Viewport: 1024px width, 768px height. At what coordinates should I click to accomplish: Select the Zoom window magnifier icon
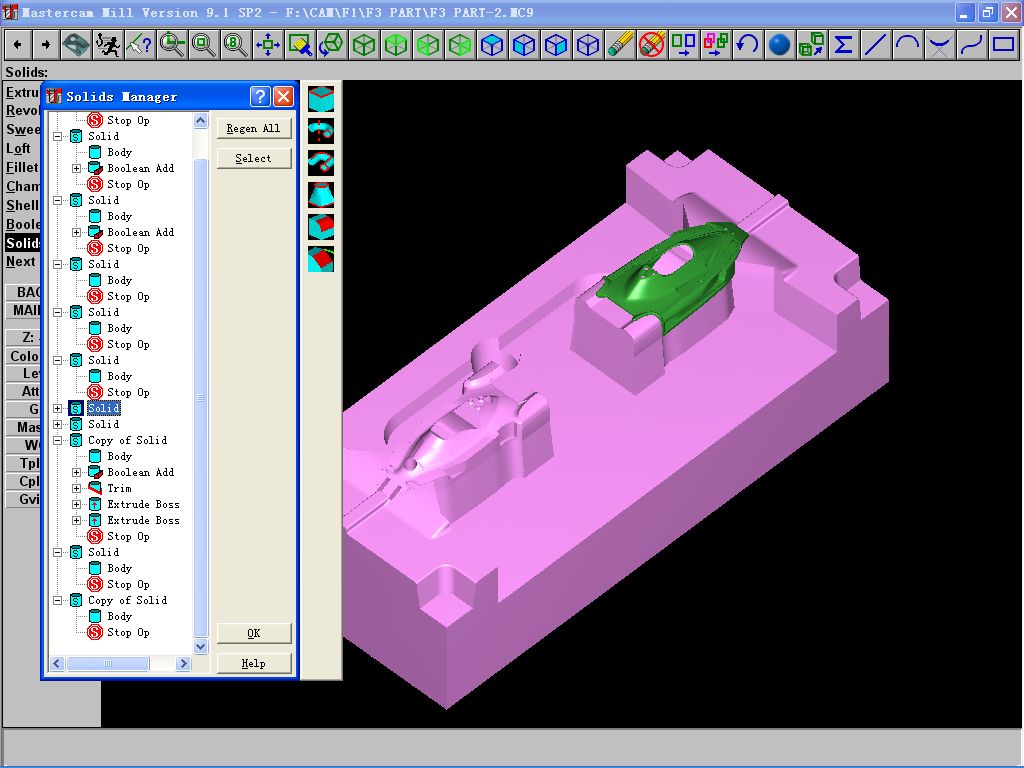172,44
